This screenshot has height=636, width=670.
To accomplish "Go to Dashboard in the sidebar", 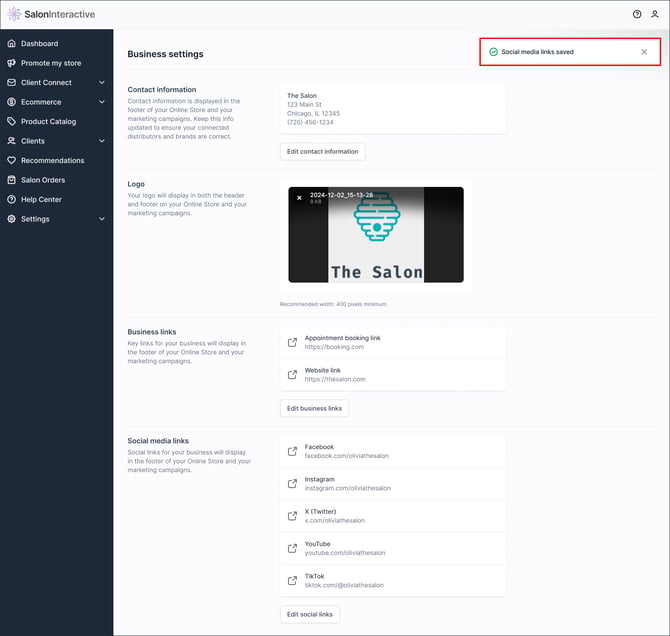I will pos(39,44).
